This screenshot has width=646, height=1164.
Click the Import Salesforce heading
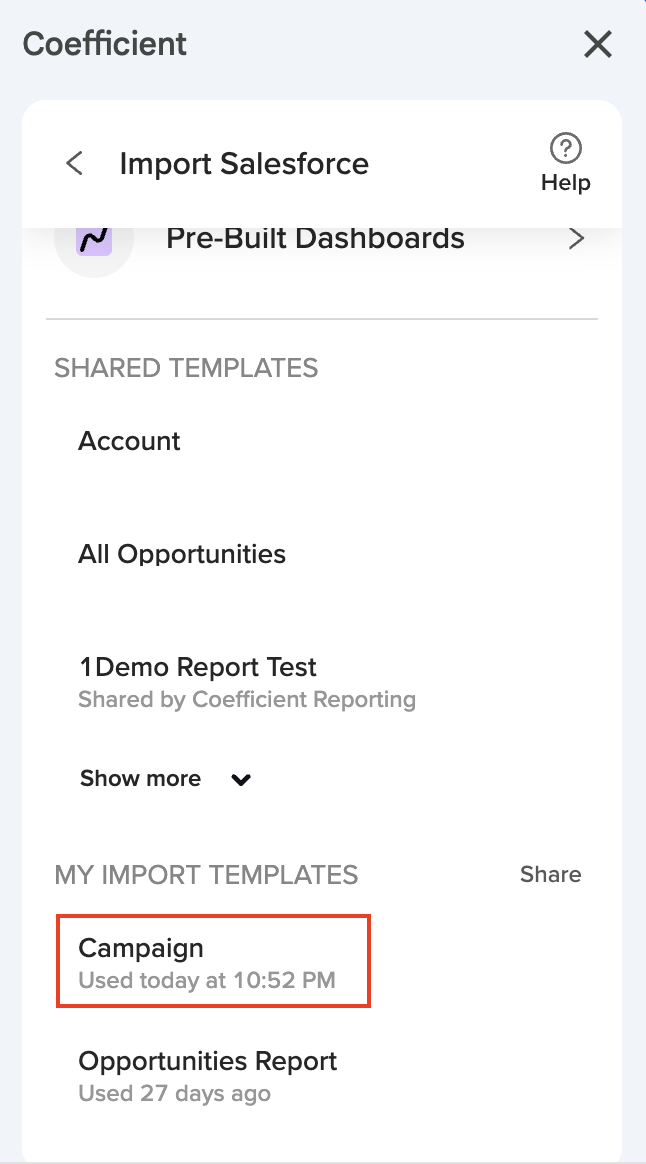pyautogui.click(x=244, y=163)
